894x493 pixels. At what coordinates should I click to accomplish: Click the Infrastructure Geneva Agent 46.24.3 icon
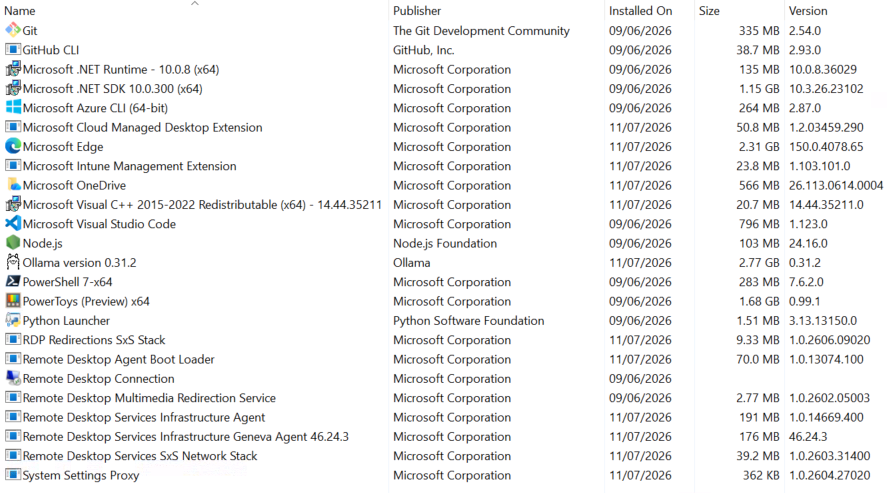(13, 437)
